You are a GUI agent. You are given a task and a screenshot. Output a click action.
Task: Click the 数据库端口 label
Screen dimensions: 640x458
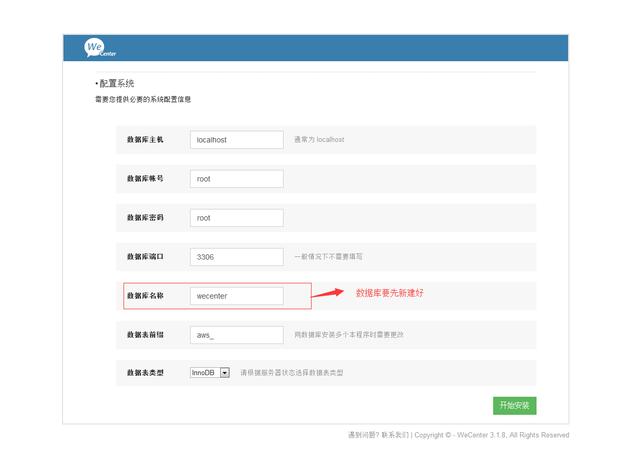(x=145, y=257)
